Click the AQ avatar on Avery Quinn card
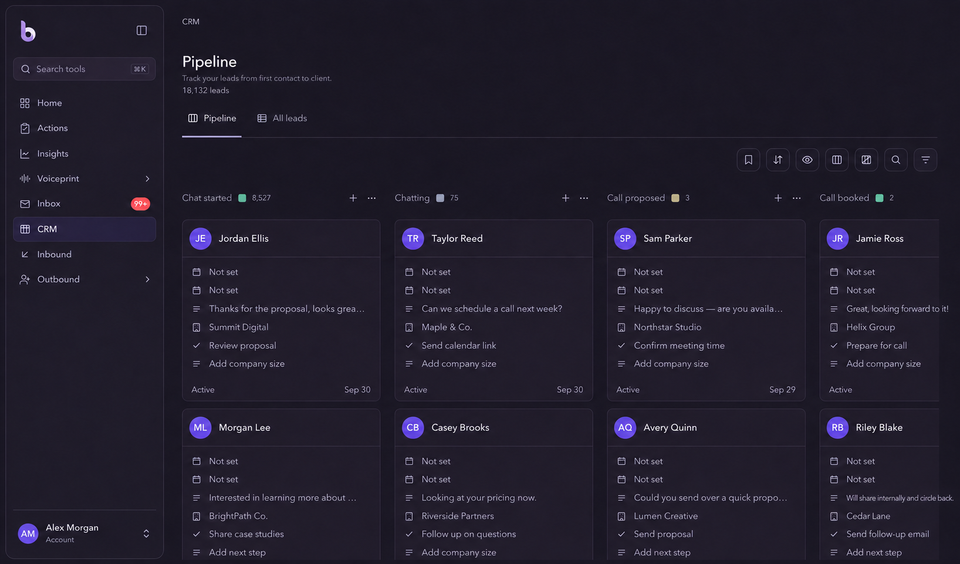The image size is (960, 564). click(x=625, y=427)
